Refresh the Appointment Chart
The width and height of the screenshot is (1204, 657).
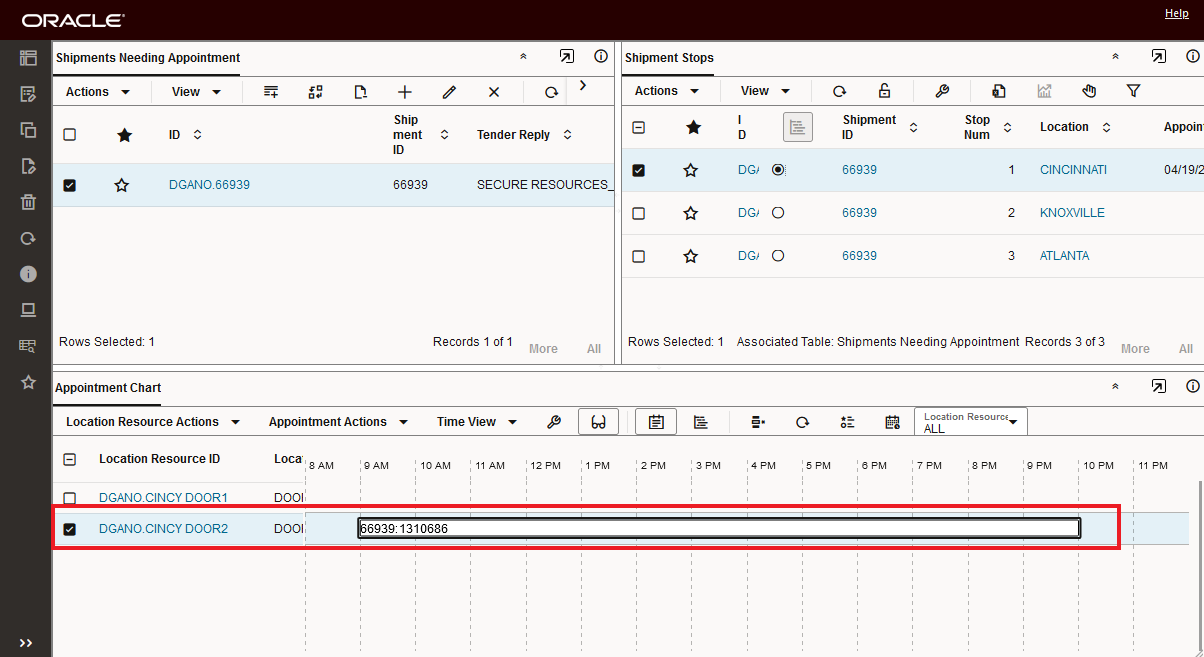(802, 422)
